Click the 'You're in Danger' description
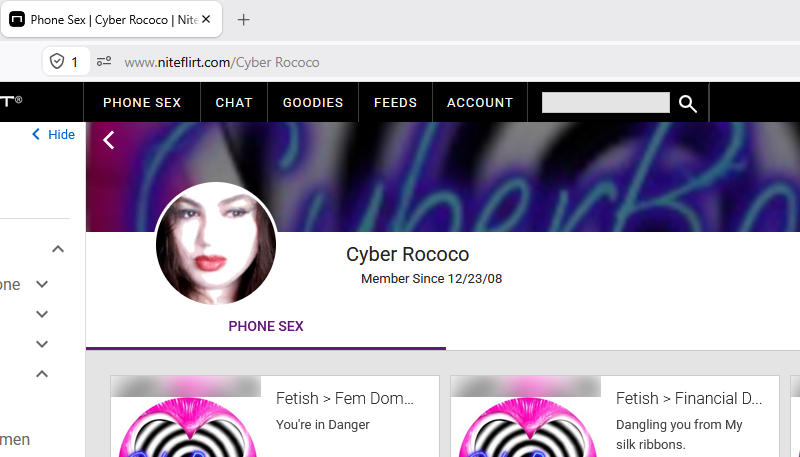 [x=322, y=424]
